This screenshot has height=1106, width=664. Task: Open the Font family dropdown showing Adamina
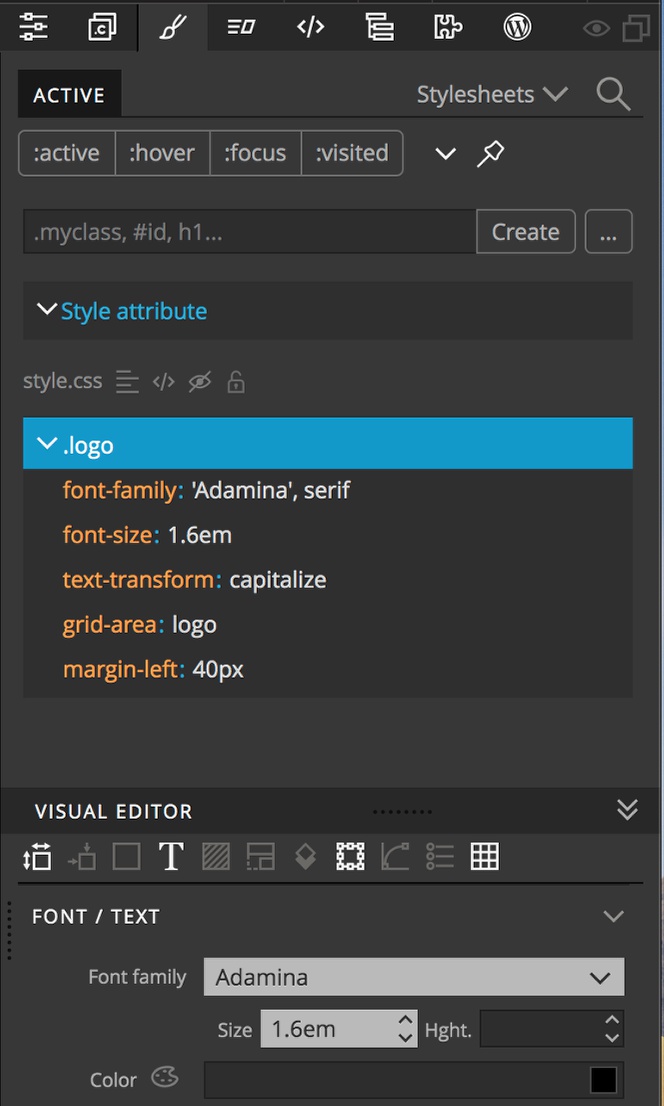[413, 977]
